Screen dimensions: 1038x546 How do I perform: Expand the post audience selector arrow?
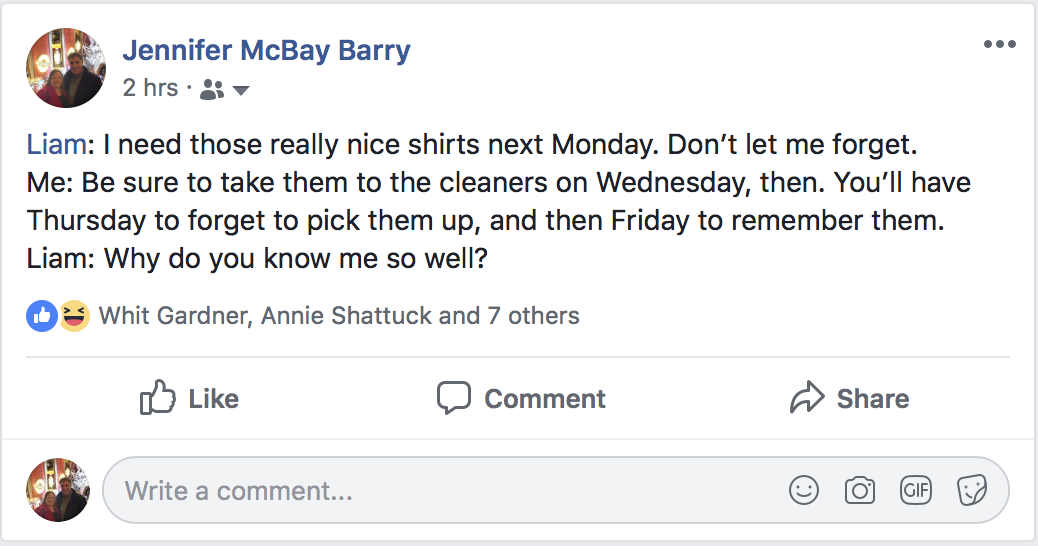(x=240, y=90)
